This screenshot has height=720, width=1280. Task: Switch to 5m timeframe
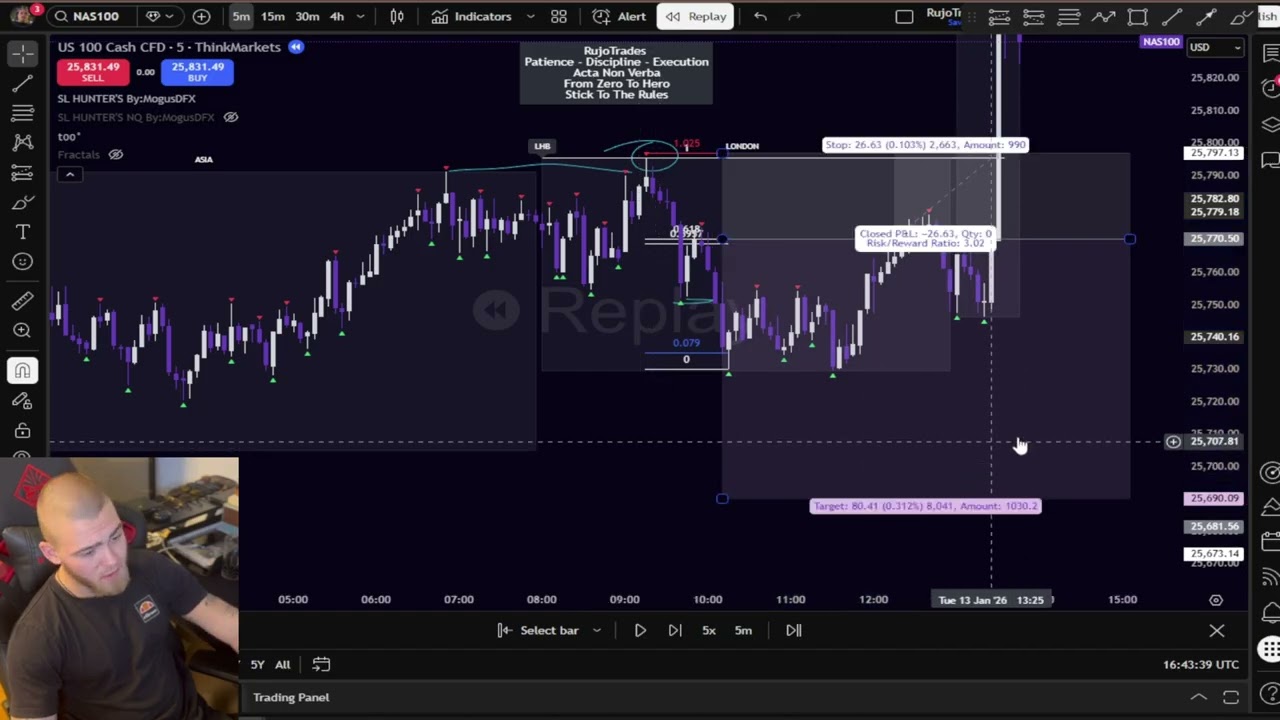point(241,16)
